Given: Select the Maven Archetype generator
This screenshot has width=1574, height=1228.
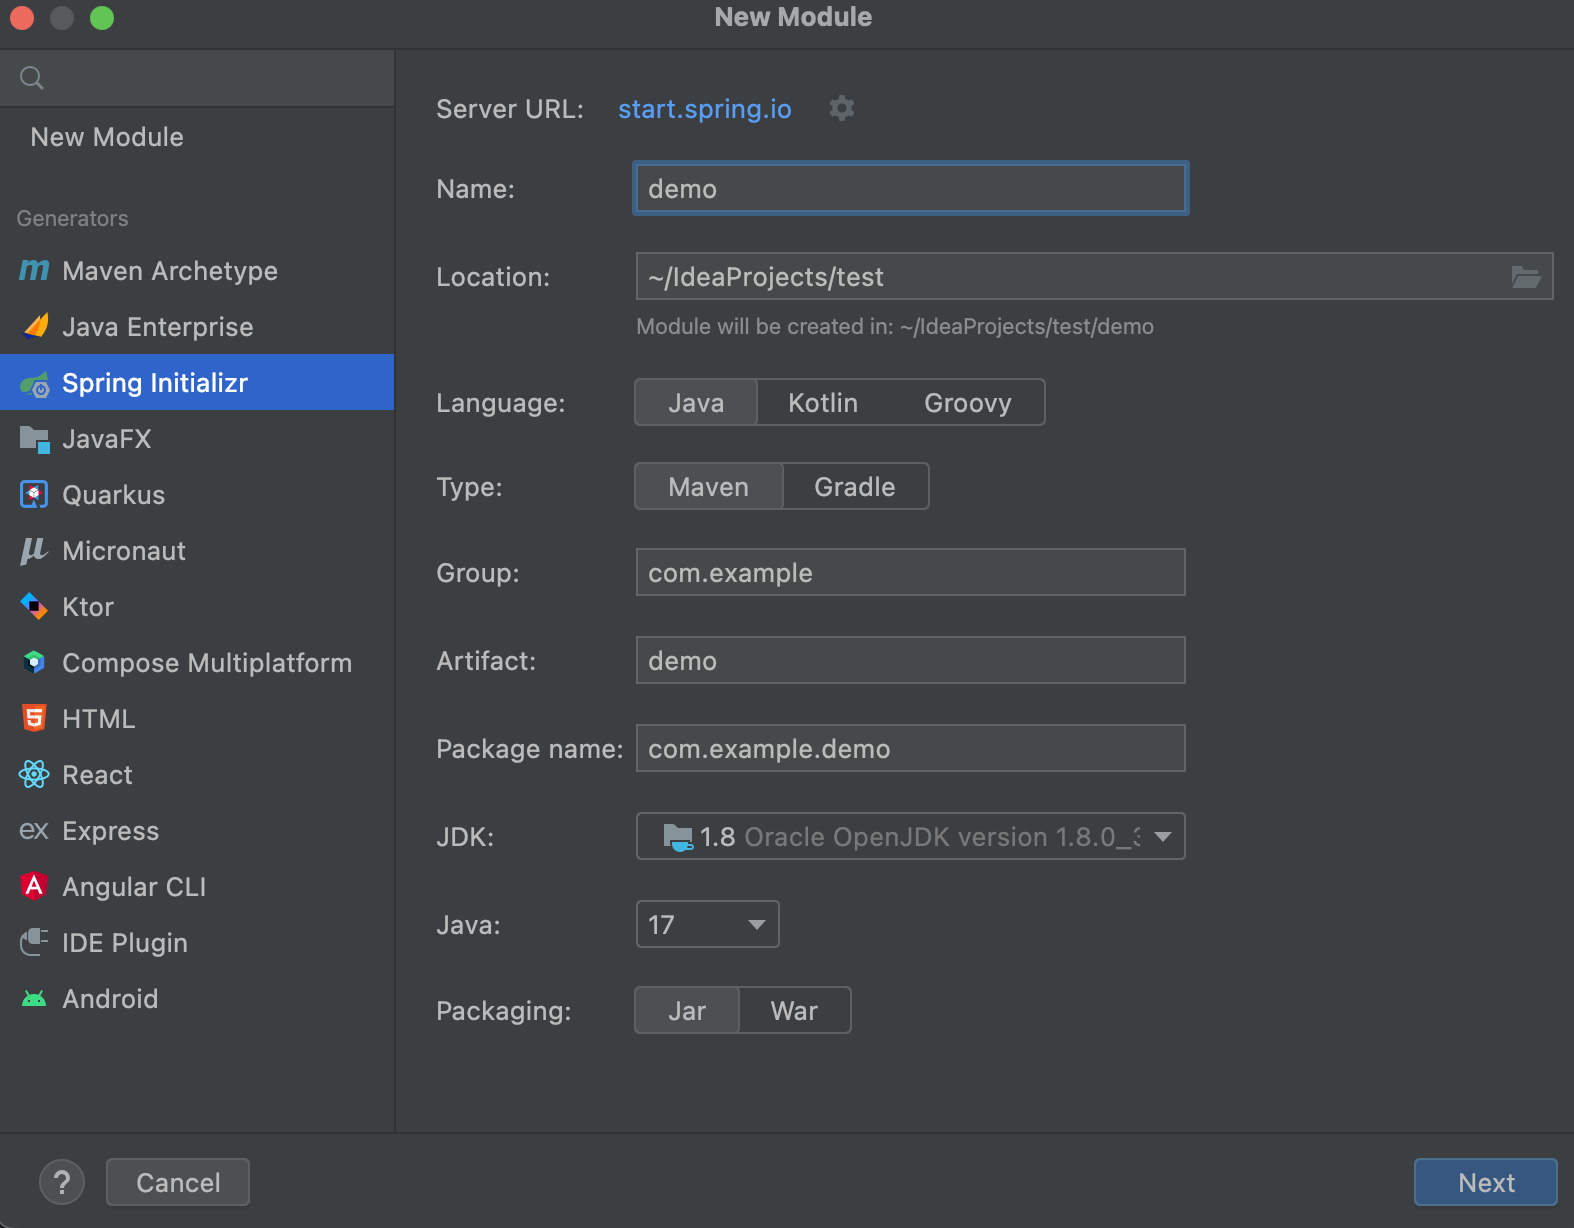Looking at the screenshot, I should click(x=197, y=271).
